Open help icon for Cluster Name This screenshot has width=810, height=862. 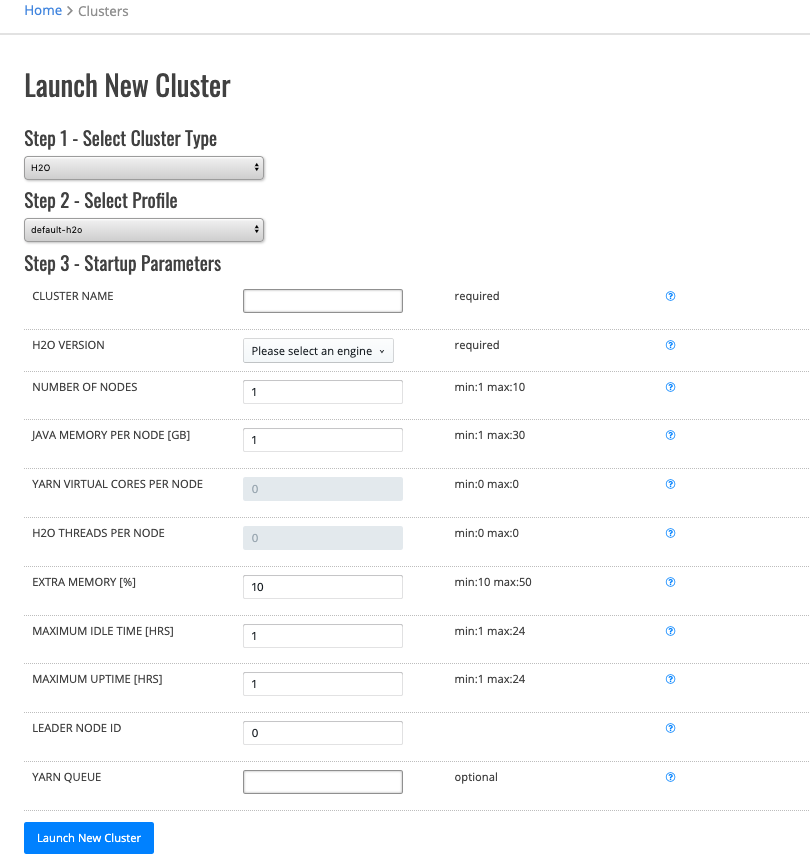[670, 296]
